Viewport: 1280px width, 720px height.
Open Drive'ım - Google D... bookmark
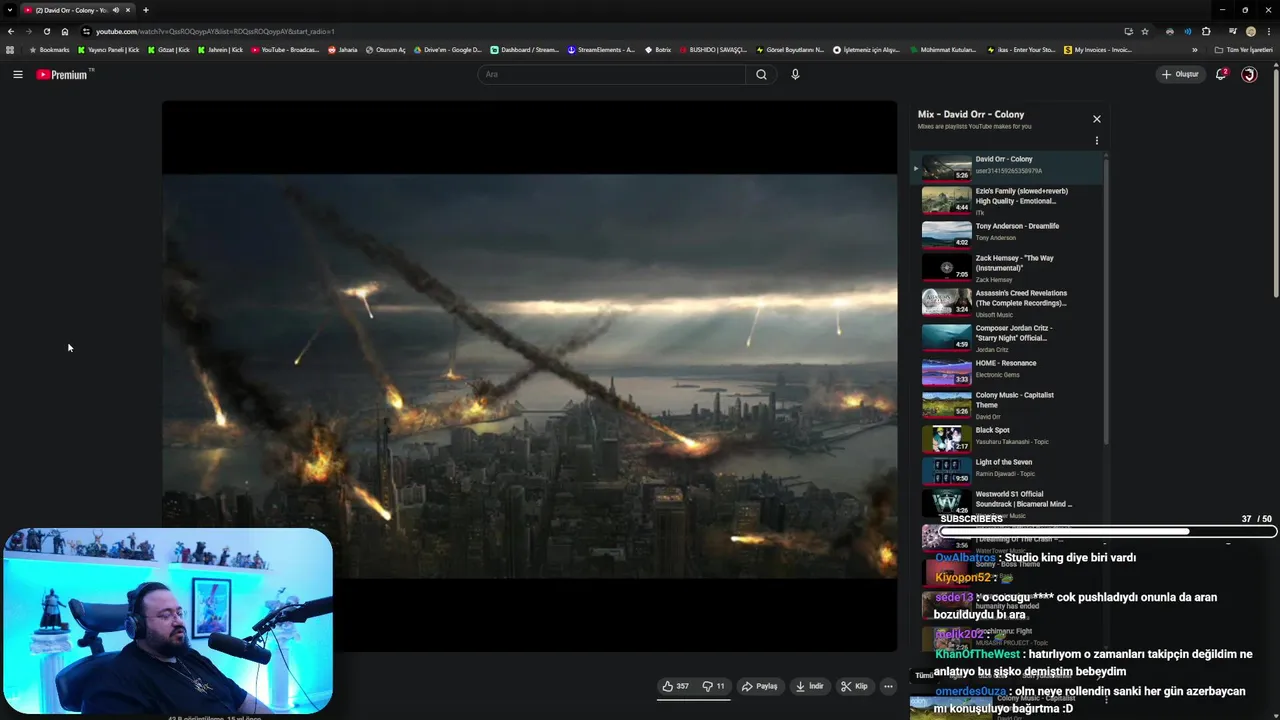(x=447, y=49)
